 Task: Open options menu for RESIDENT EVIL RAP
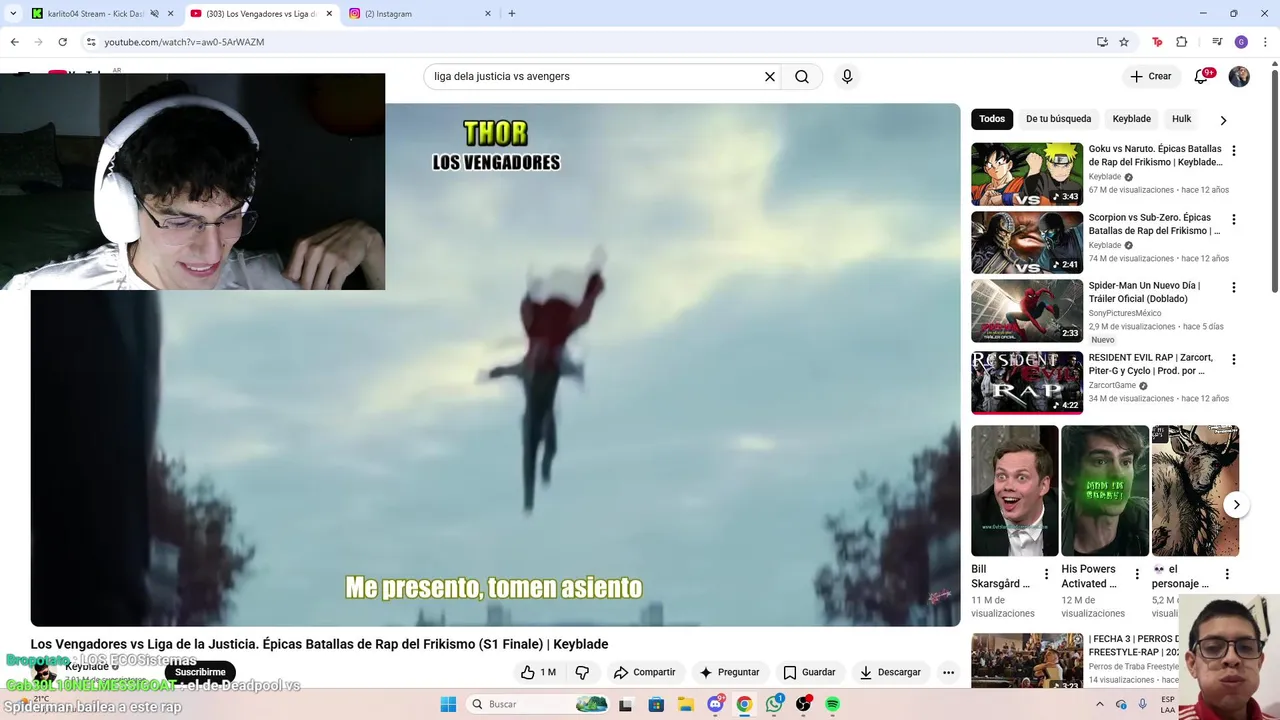coord(1234,359)
